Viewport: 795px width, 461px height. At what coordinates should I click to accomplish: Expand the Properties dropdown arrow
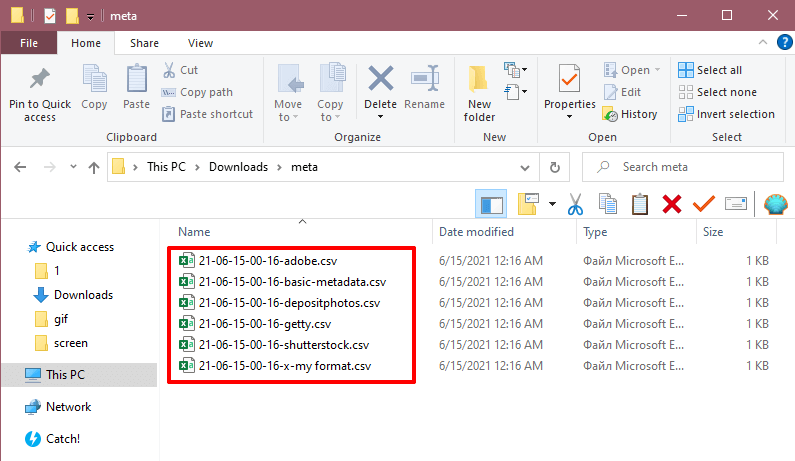coord(569,117)
